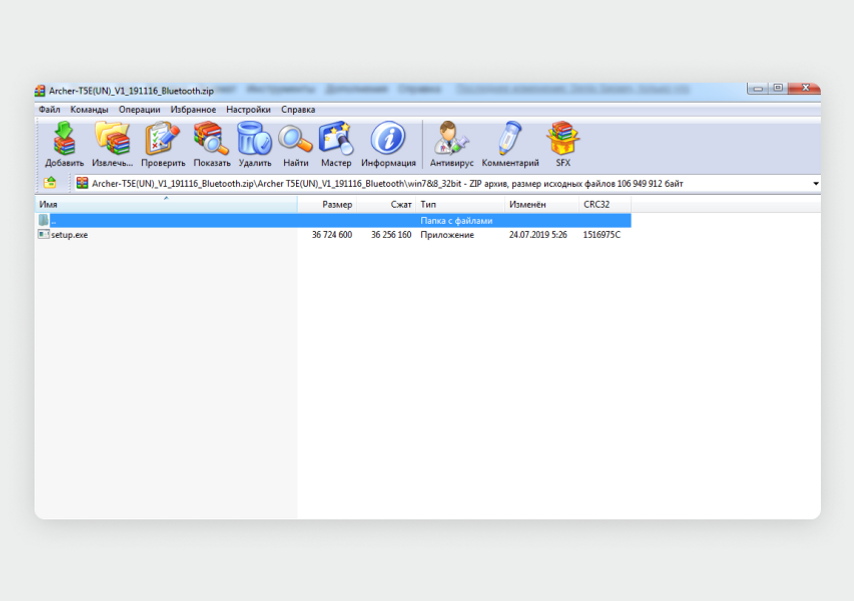854x601 pixels.
Task: Sort files by Тип column
Action: point(460,204)
